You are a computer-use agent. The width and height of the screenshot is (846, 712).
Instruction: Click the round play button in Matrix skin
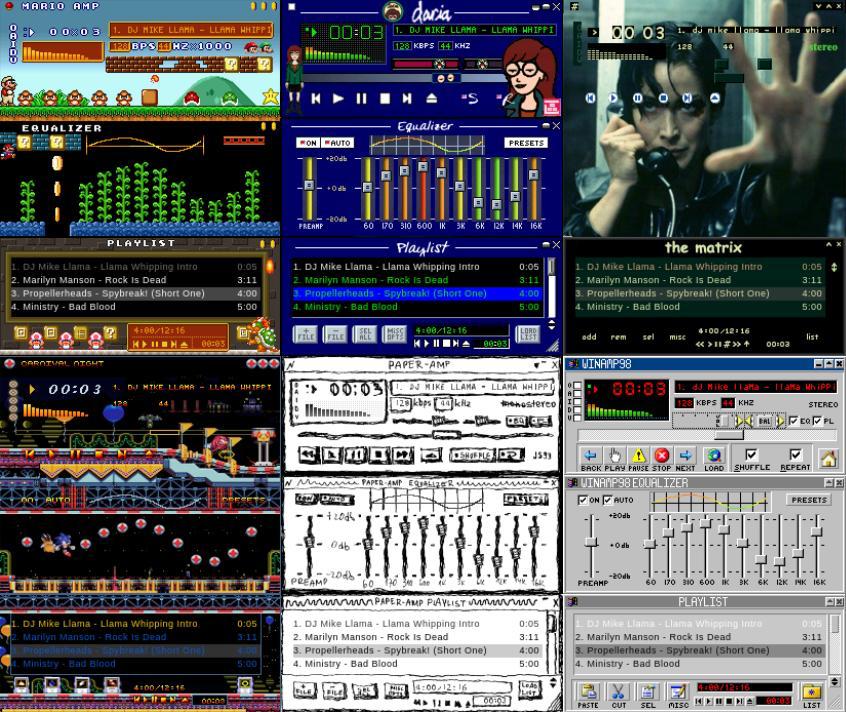pyautogui.click(x=613, y=98)
